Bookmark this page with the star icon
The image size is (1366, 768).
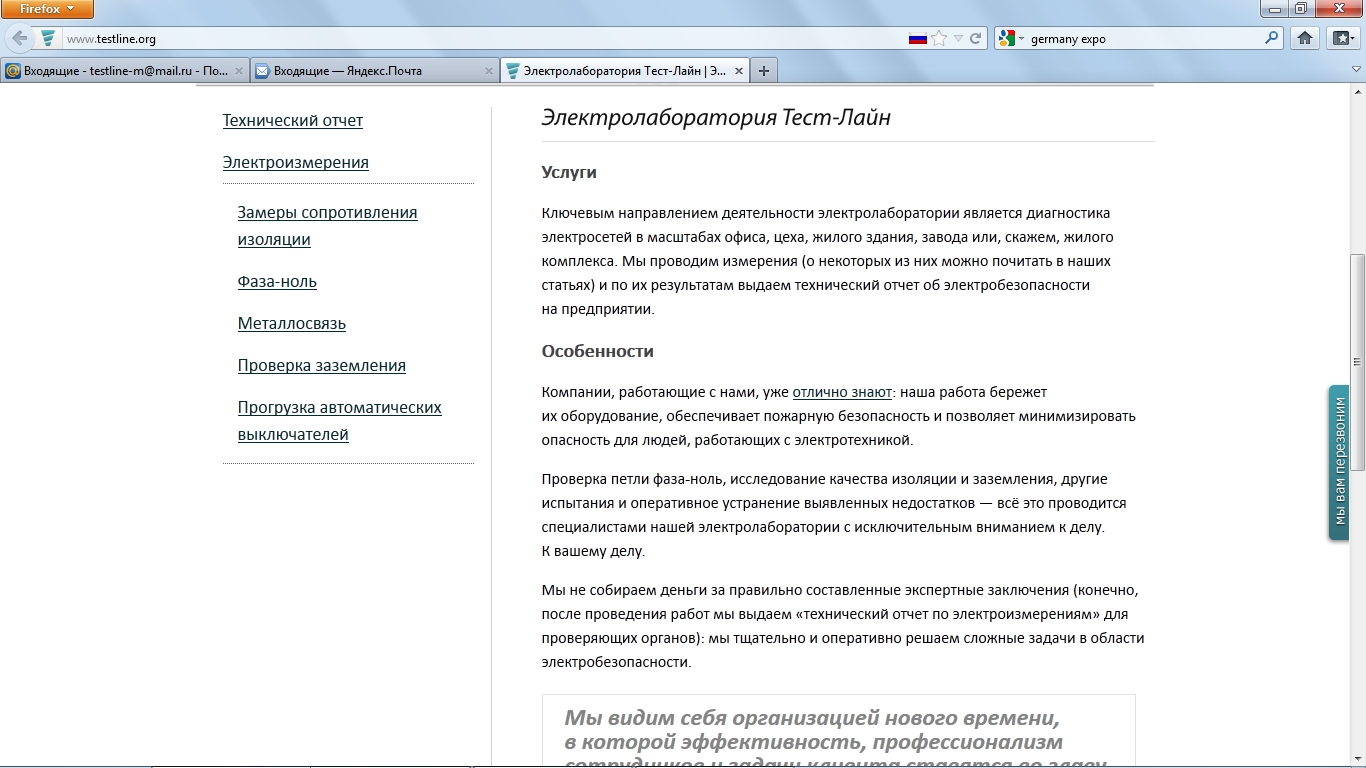tap(939, 39)
